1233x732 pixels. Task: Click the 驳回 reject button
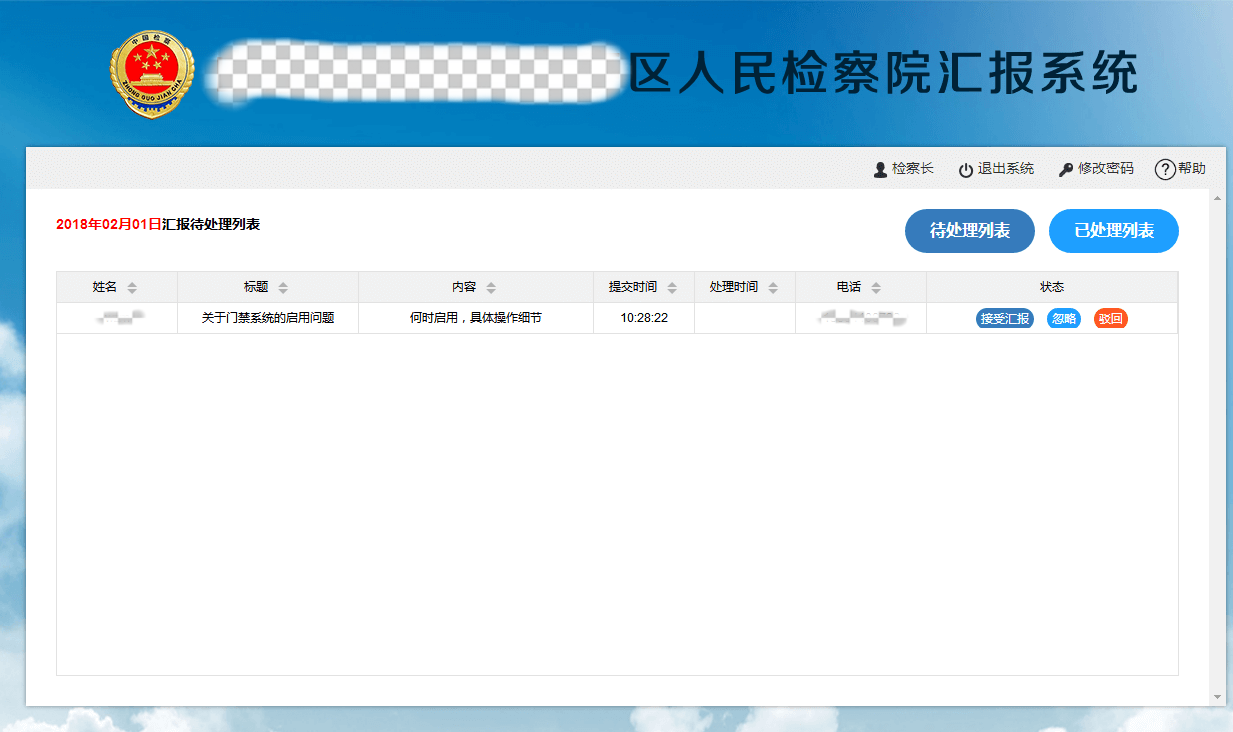[1111, 319]
